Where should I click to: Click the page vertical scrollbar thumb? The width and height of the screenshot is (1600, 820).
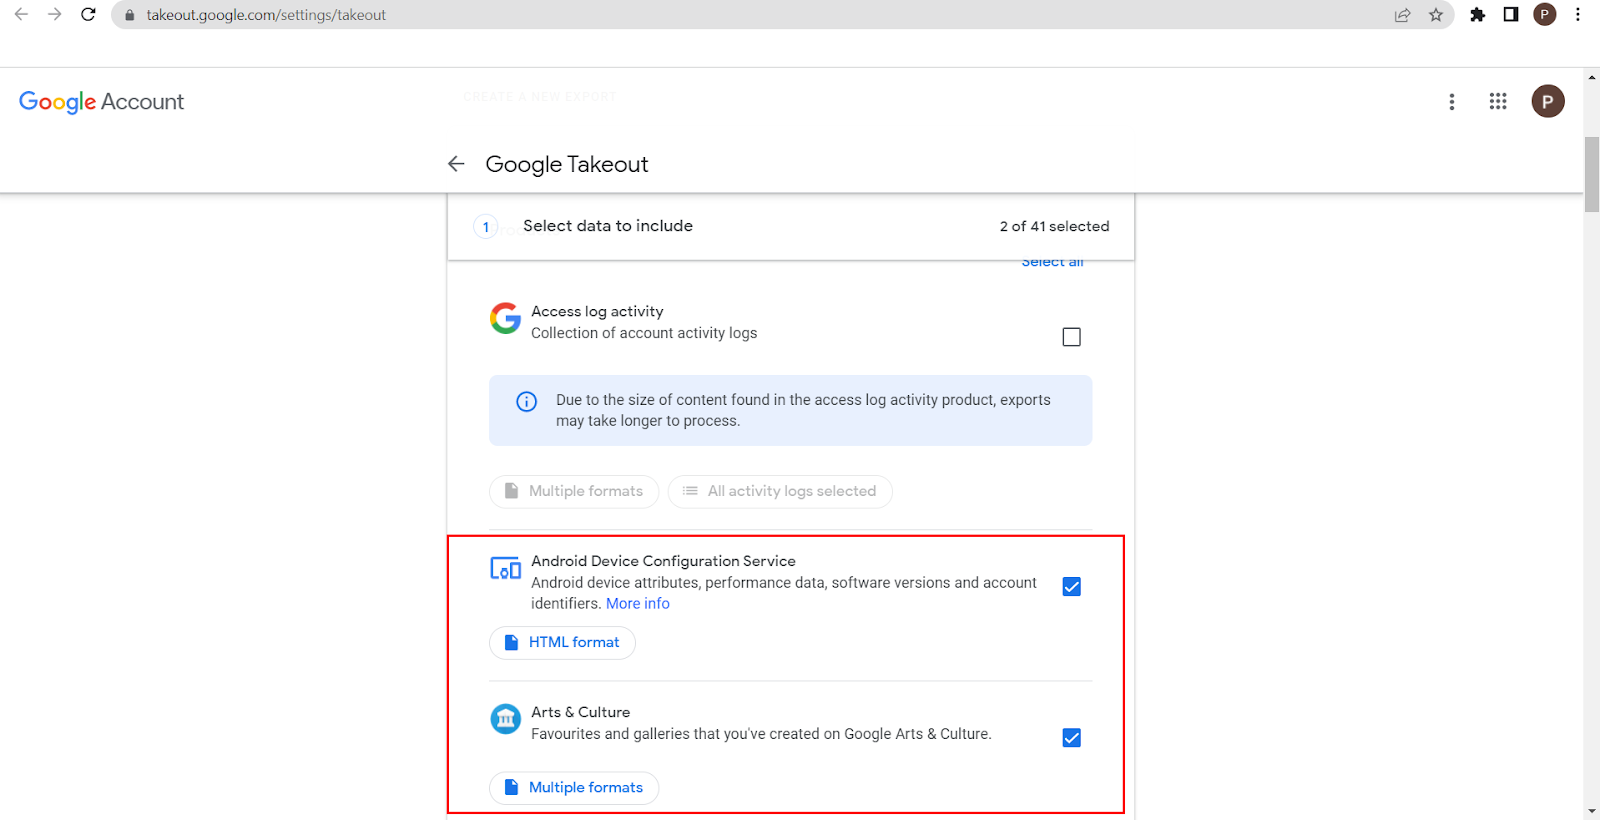click(x=1592, y=175)
